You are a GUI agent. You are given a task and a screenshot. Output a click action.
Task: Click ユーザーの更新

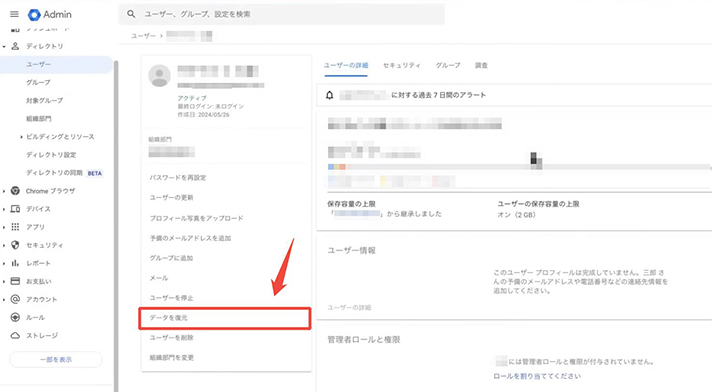(172, 198)
